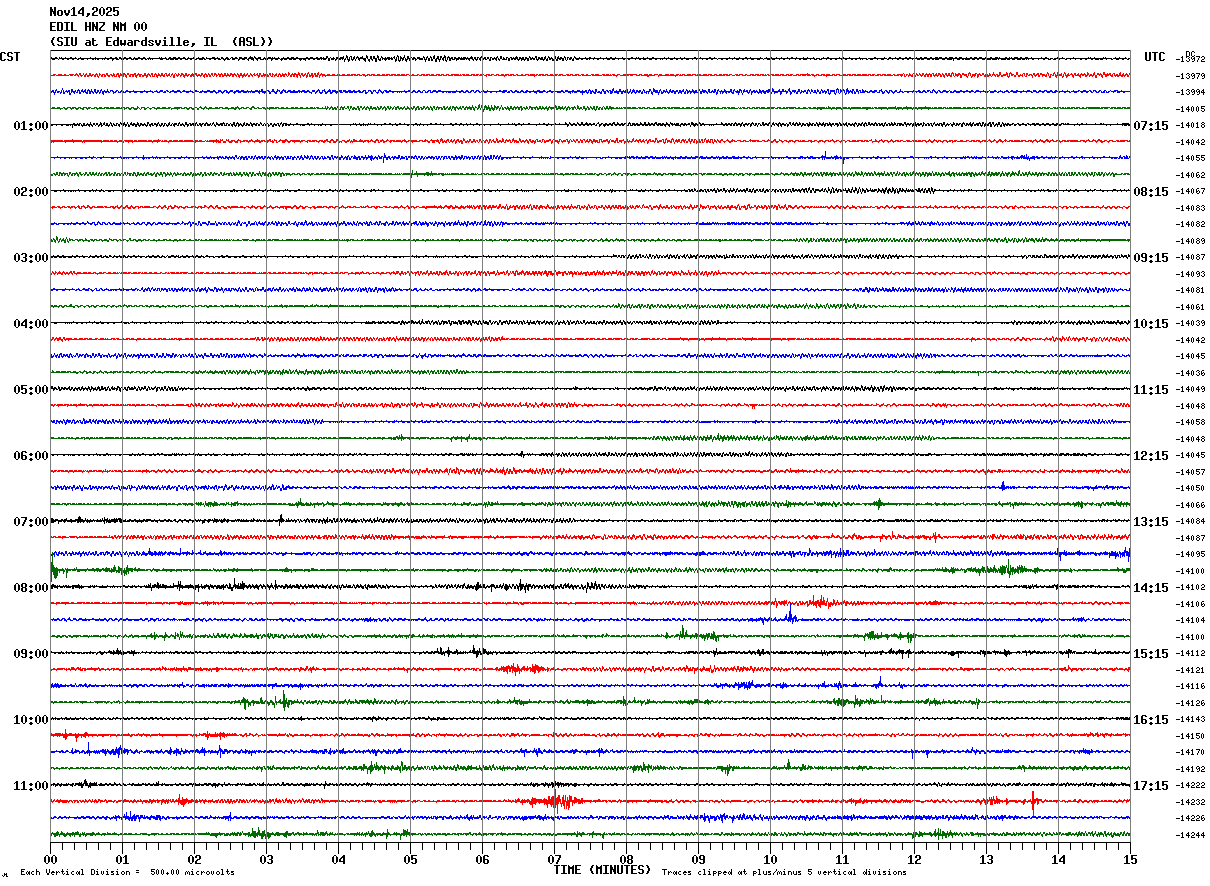Click the "03:00" CST time label
Viewport: 1210px width, 886px height.
(31, 258)
